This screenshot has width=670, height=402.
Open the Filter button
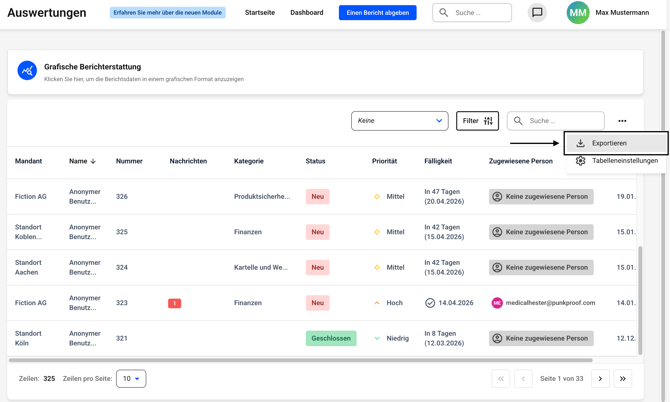[477, 121]
